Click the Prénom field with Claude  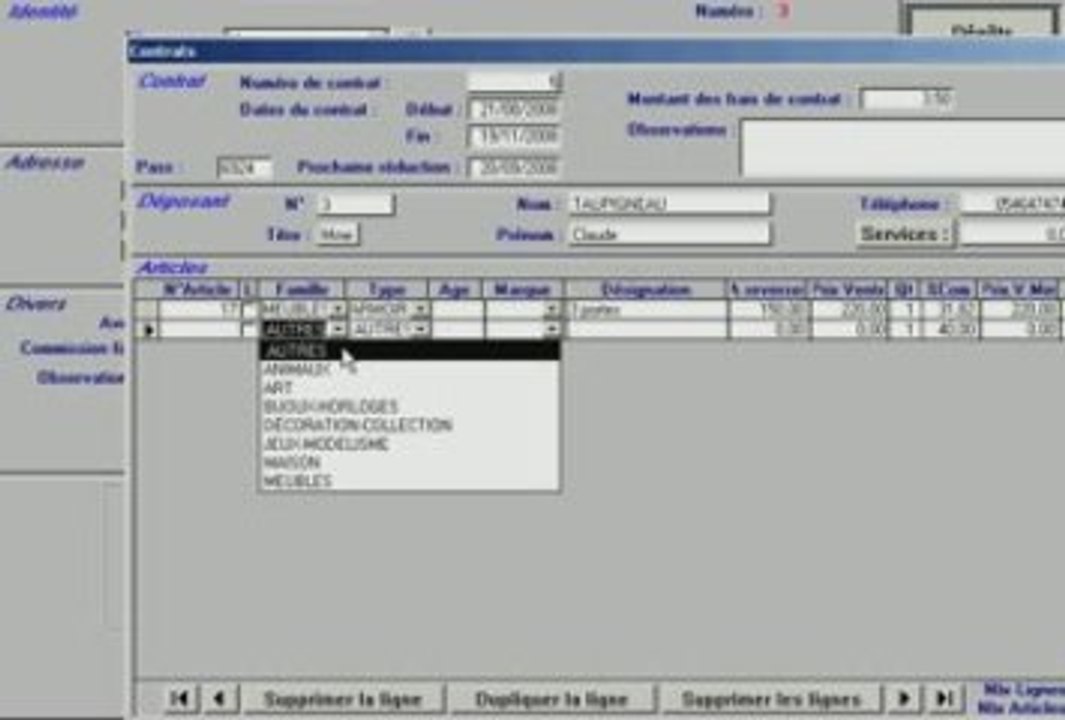[x=669, y=234]
